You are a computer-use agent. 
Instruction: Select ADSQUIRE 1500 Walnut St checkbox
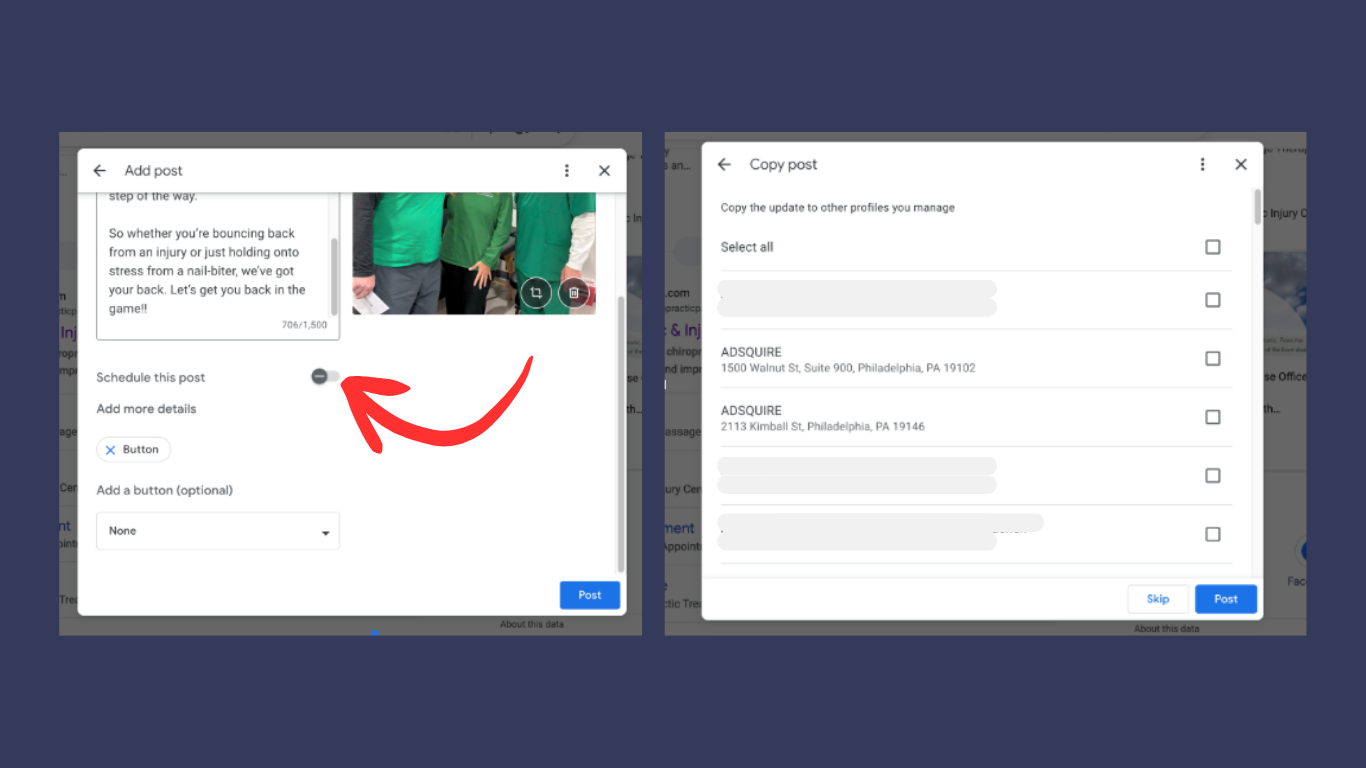[x=1213, y=359]
